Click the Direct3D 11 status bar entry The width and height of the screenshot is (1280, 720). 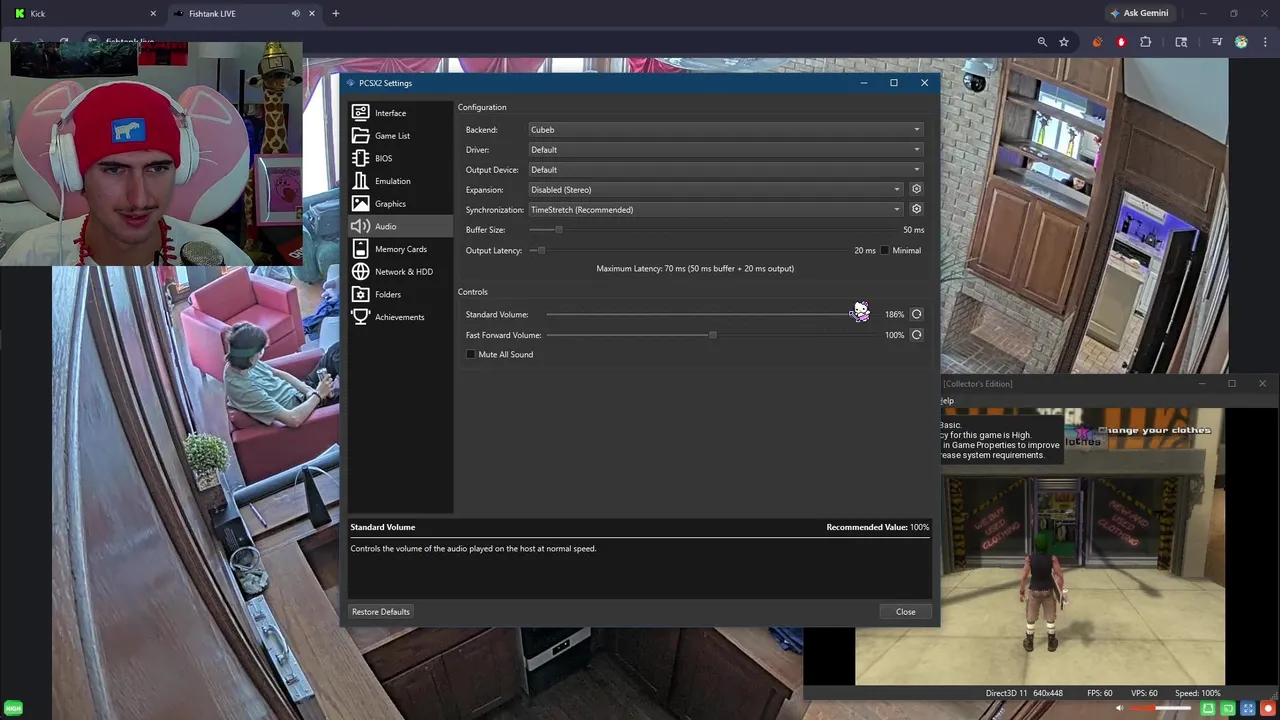click(1006, 693)
